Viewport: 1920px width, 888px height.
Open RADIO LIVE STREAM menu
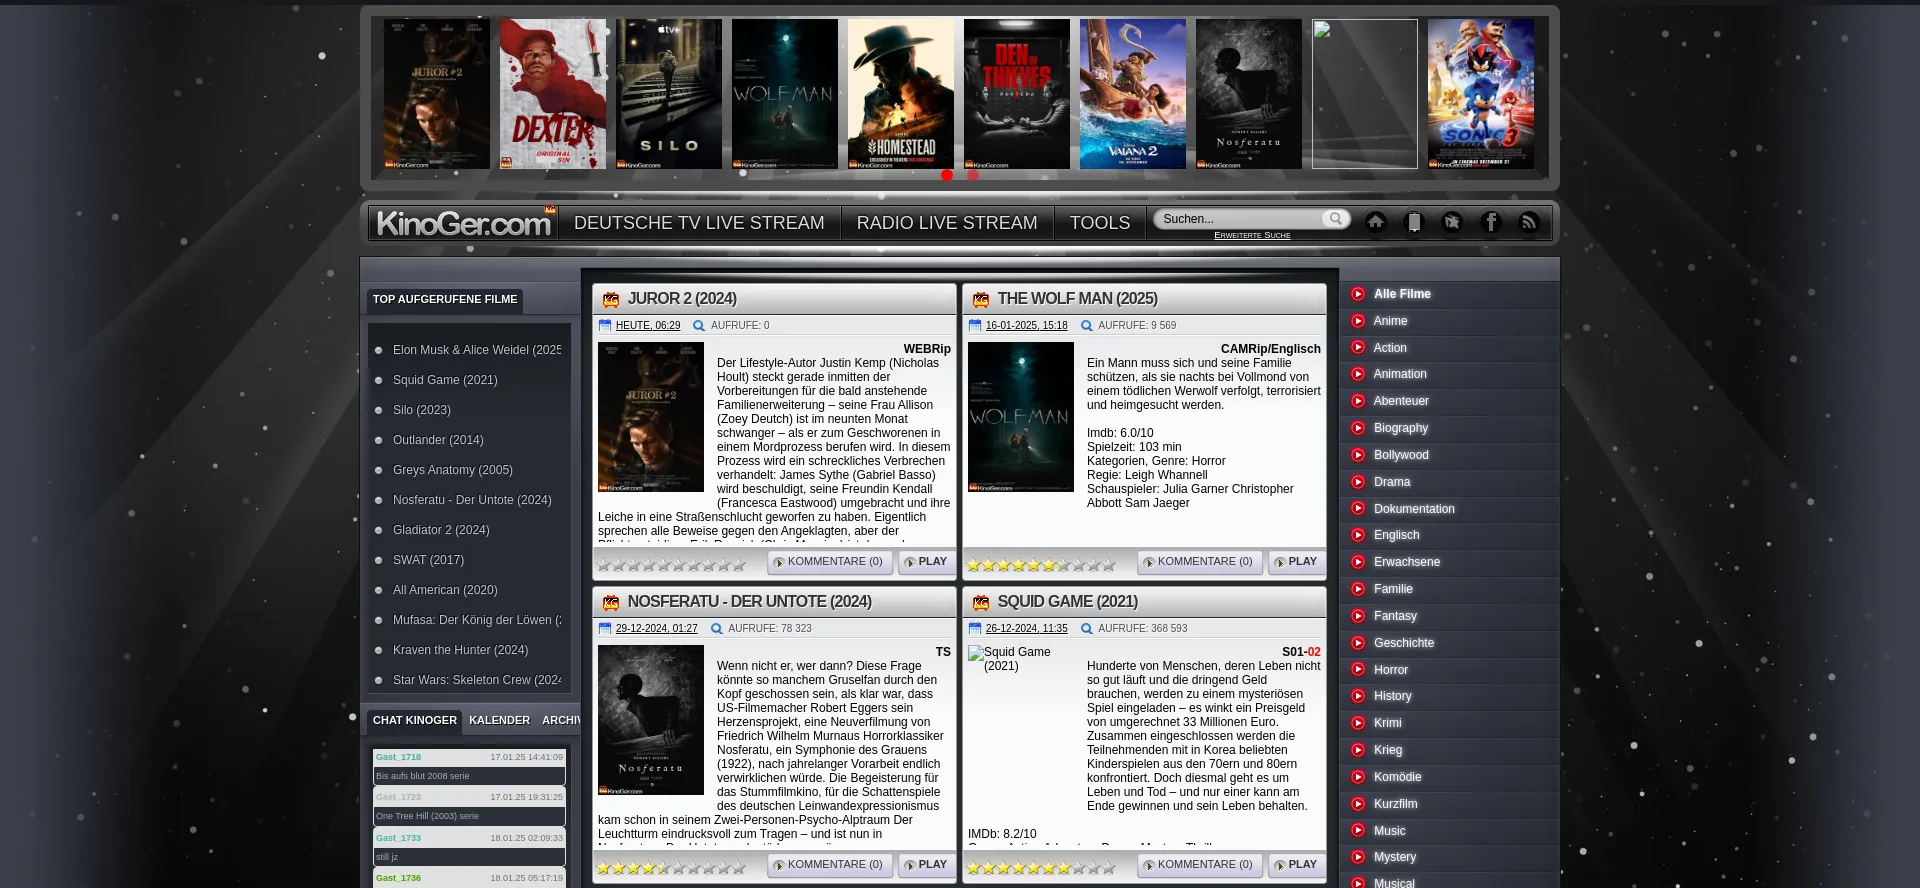tap(947, 223)
